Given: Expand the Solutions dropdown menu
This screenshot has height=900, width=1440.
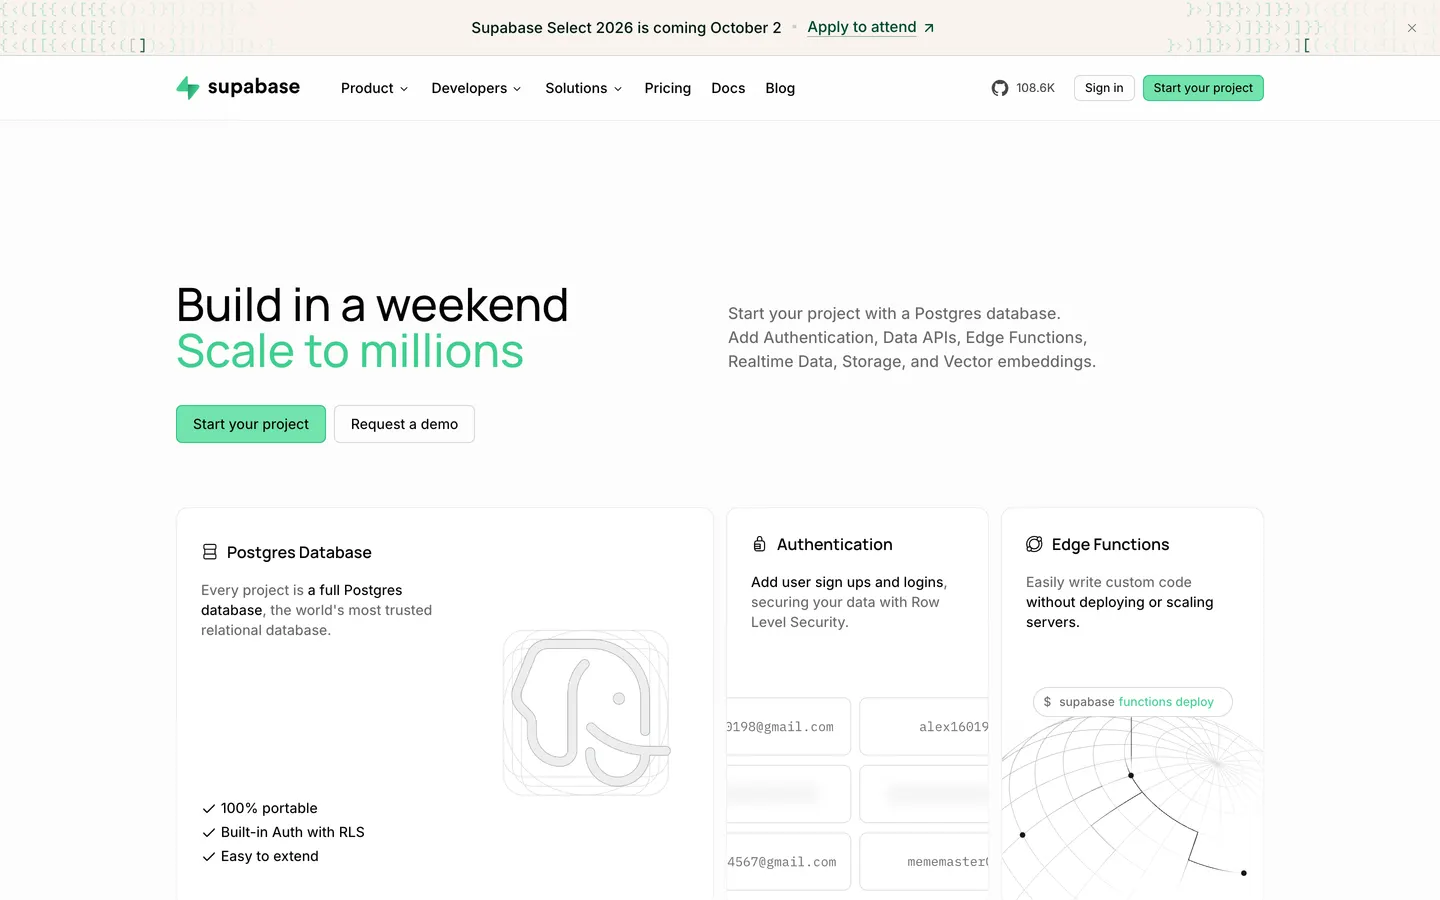Looking at the screenshot, I should pyautogui.click(x=584, y=88).
